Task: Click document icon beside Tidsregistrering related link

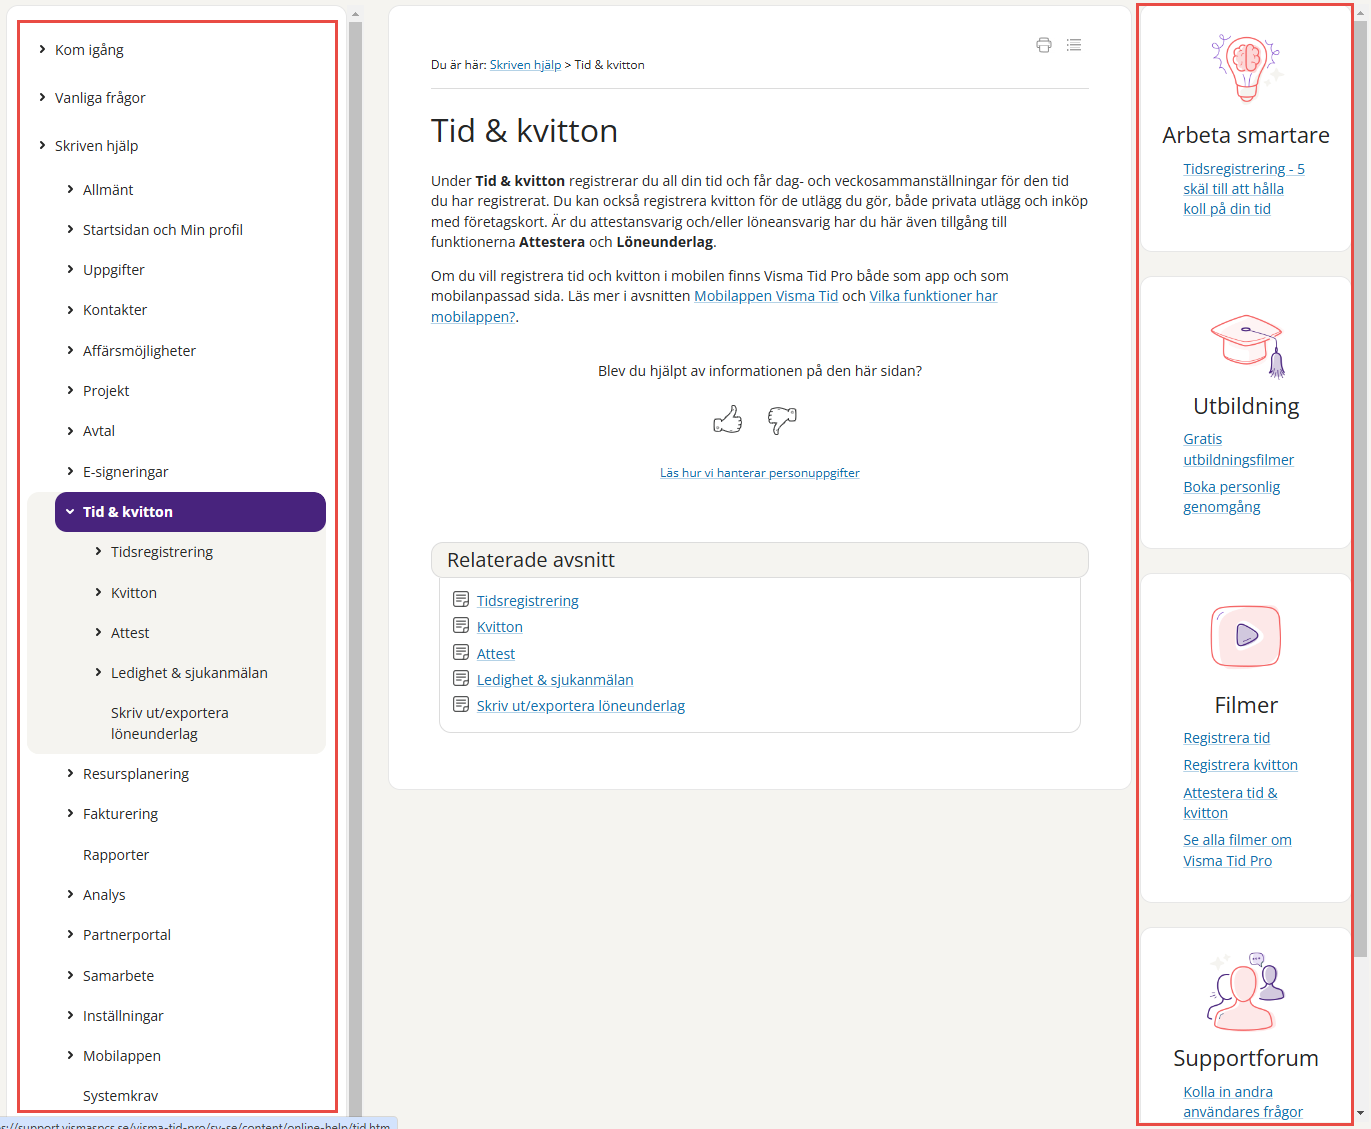Action: 461,600
